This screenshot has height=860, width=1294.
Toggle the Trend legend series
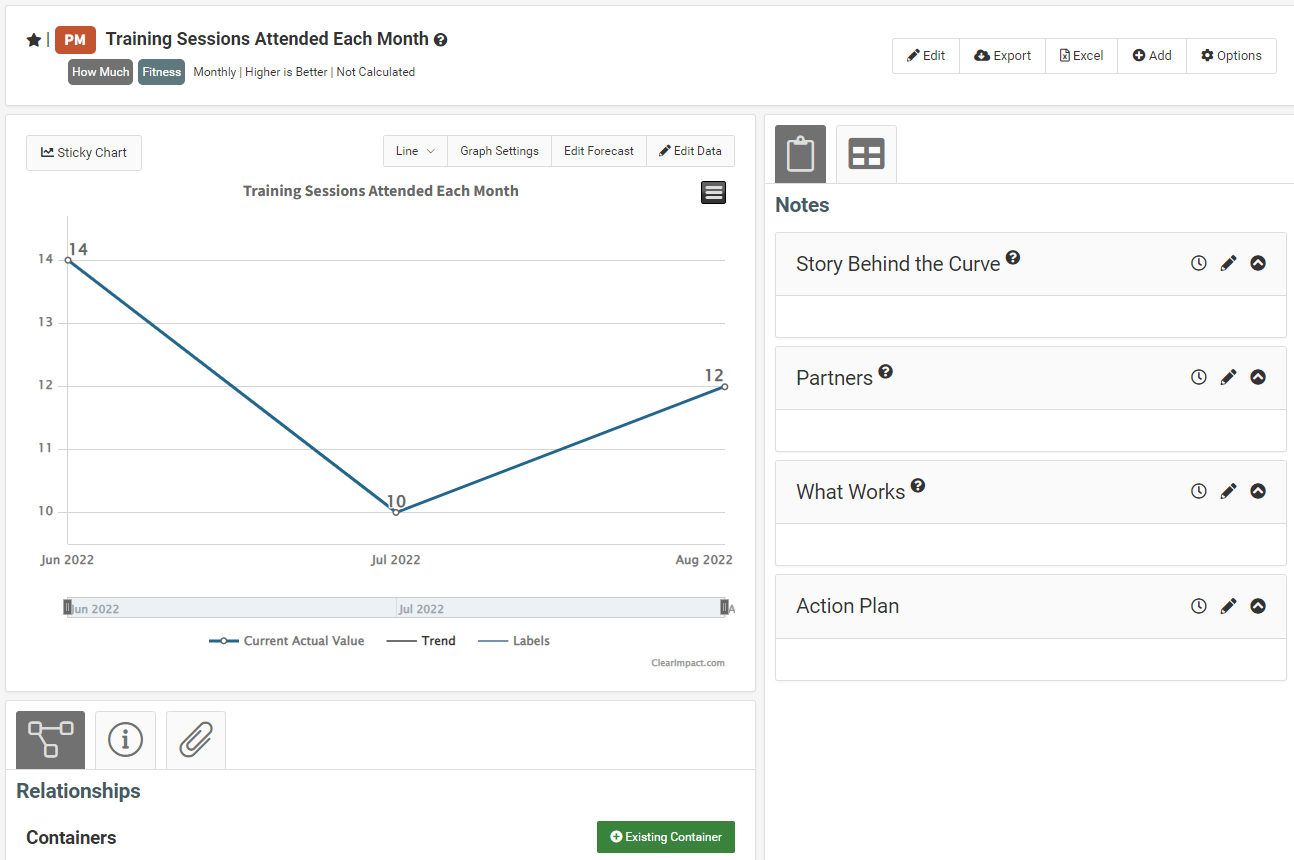point(420,641)
